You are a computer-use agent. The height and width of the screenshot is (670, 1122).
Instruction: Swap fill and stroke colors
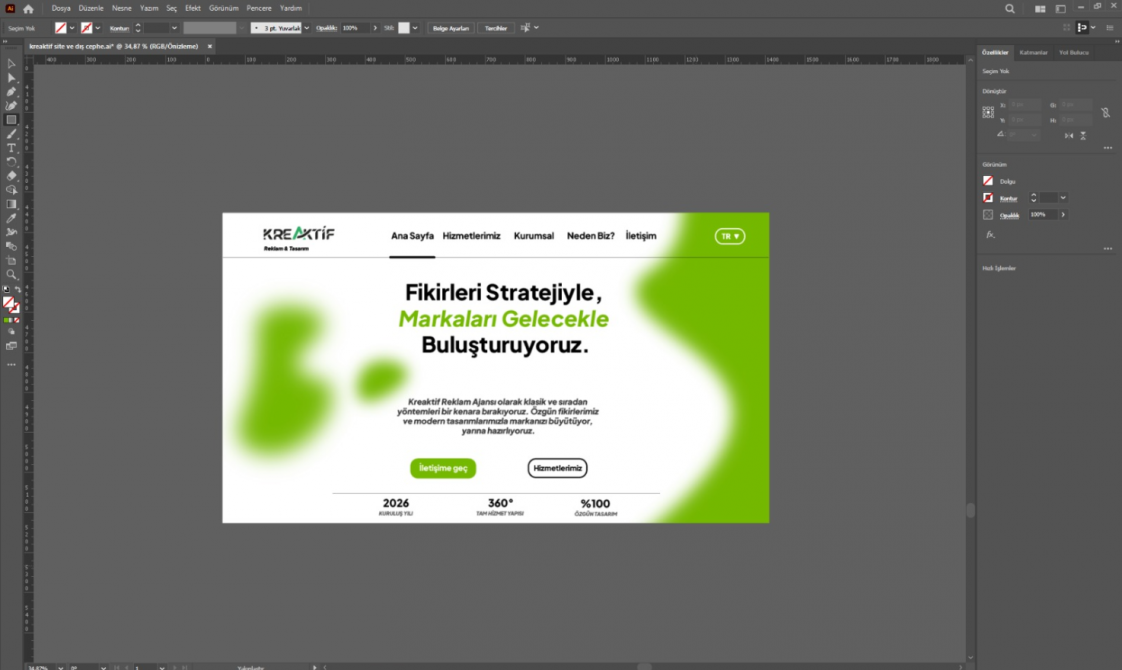(18, 289)
